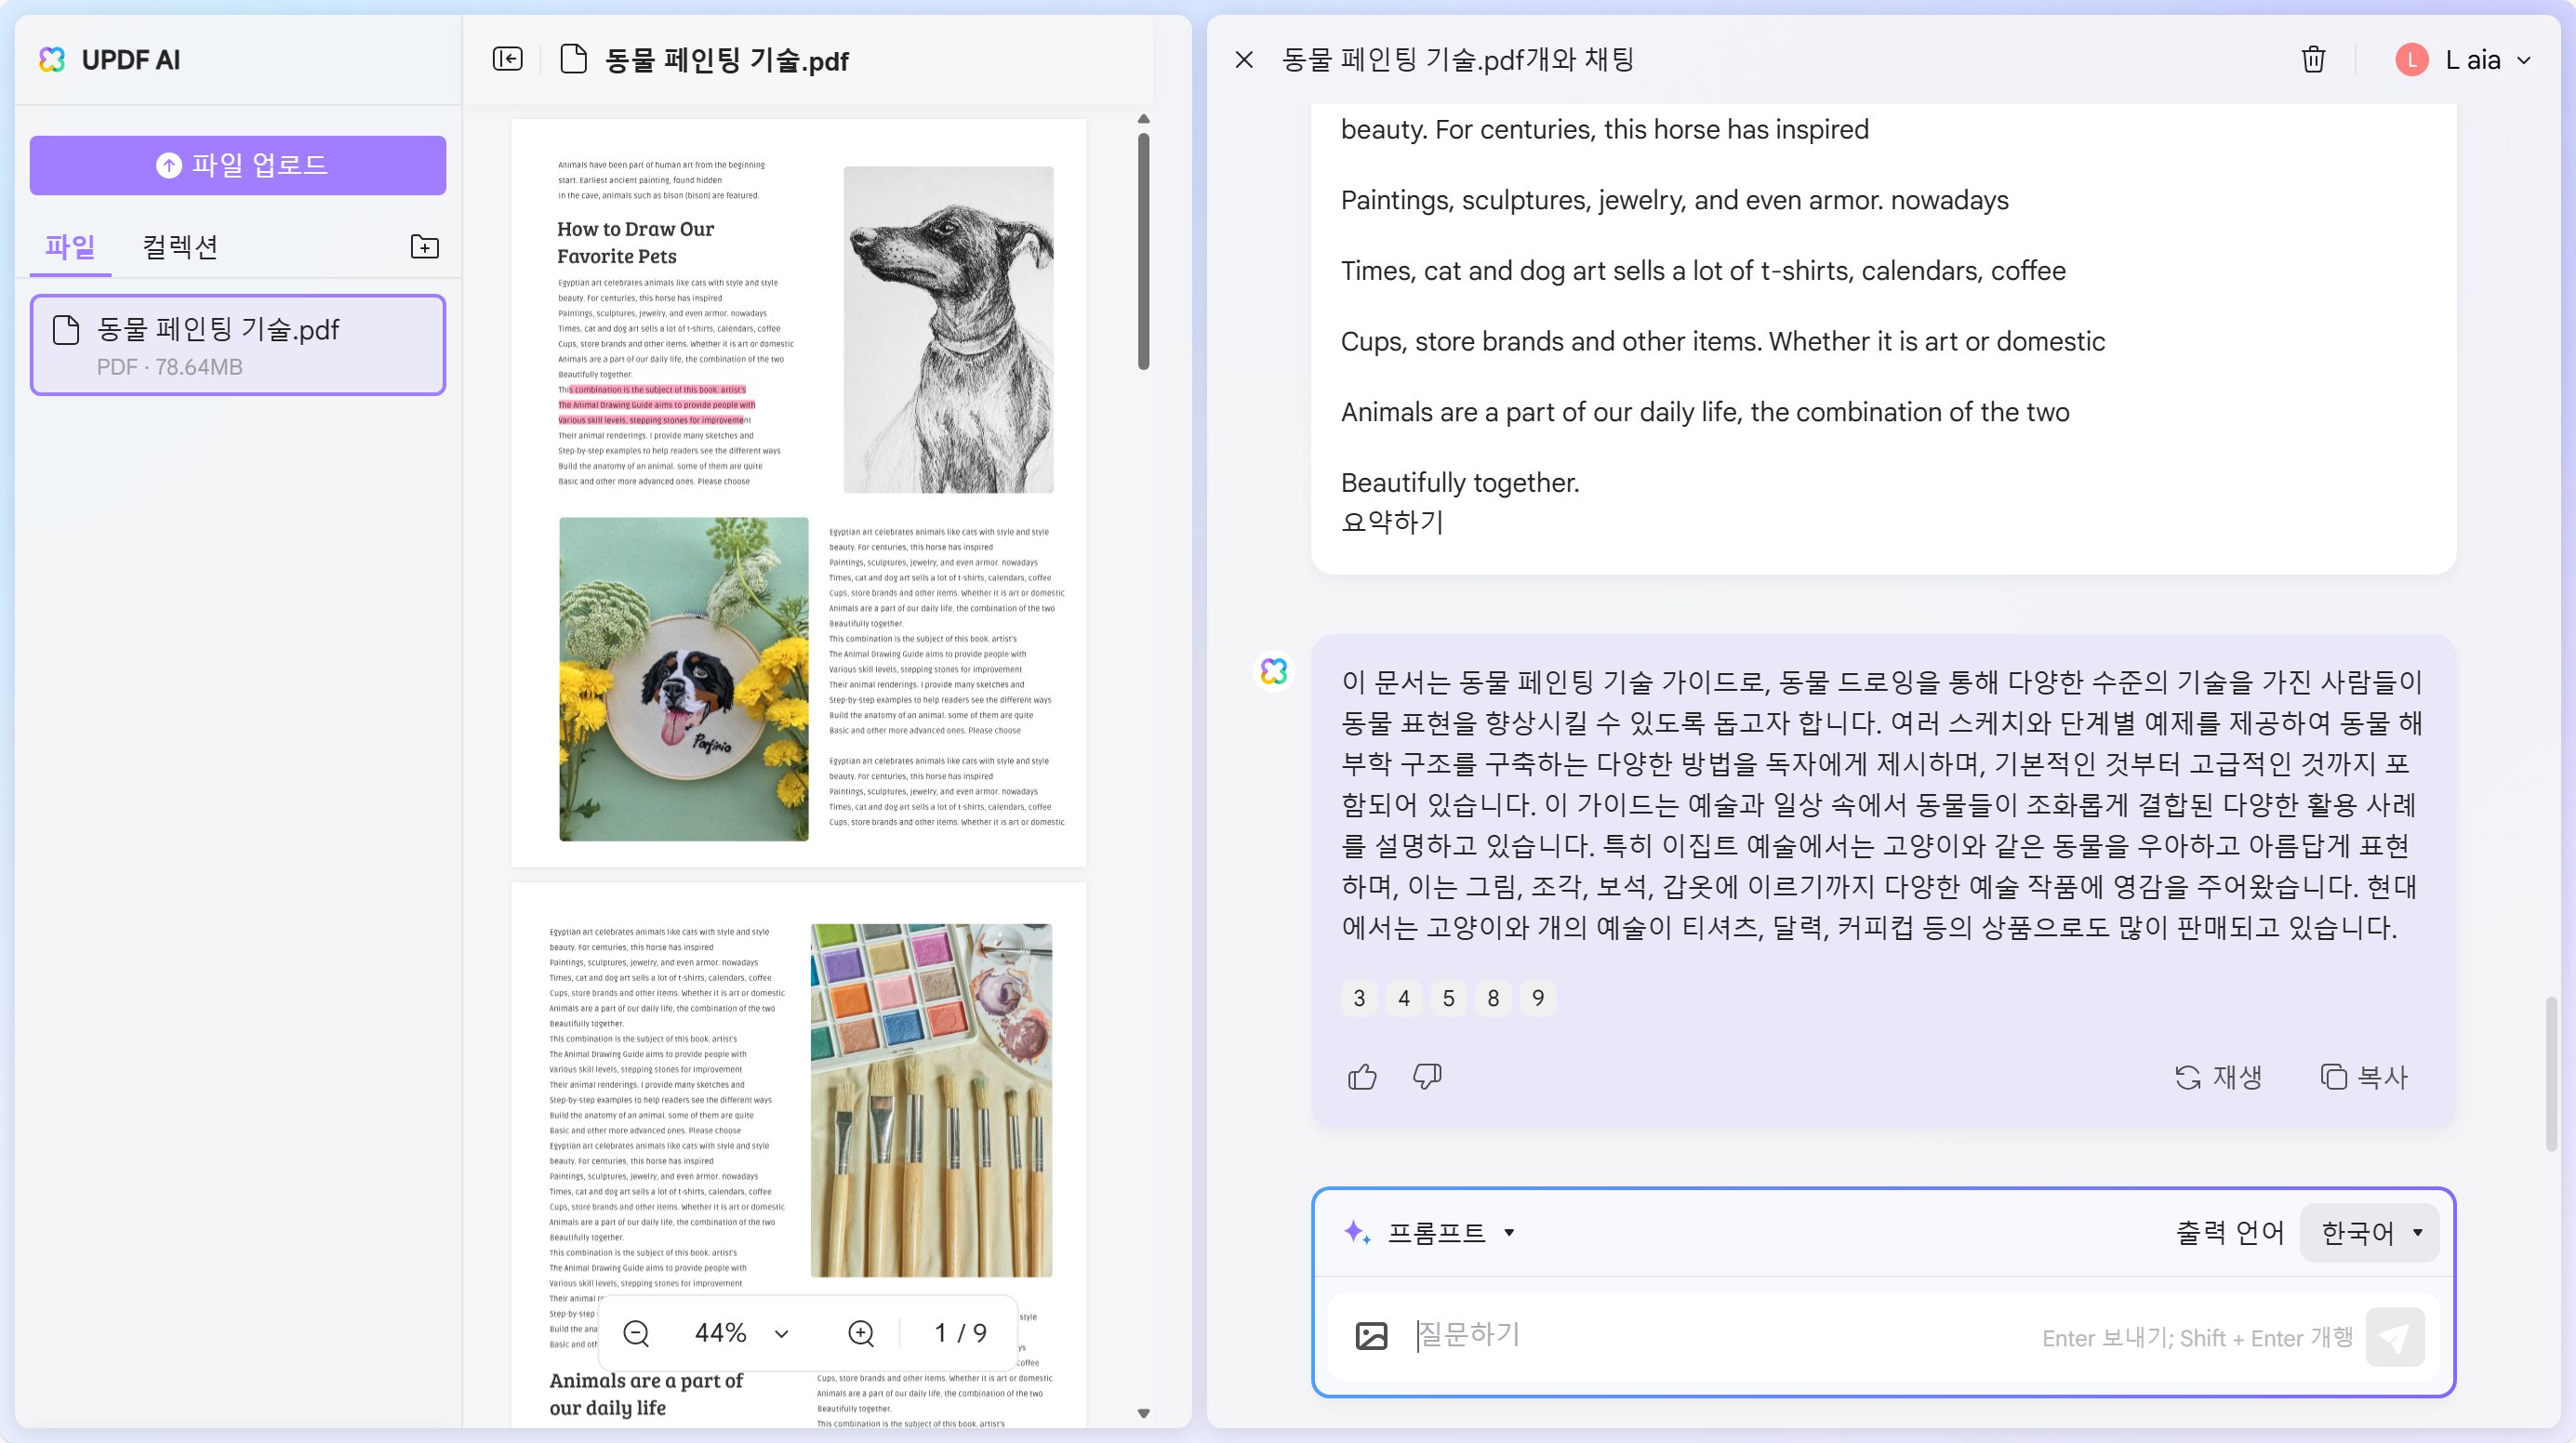Jump to page reference 8
The width and height of the screenshot is (2576, 1443).
click(x=1494, y=998)
